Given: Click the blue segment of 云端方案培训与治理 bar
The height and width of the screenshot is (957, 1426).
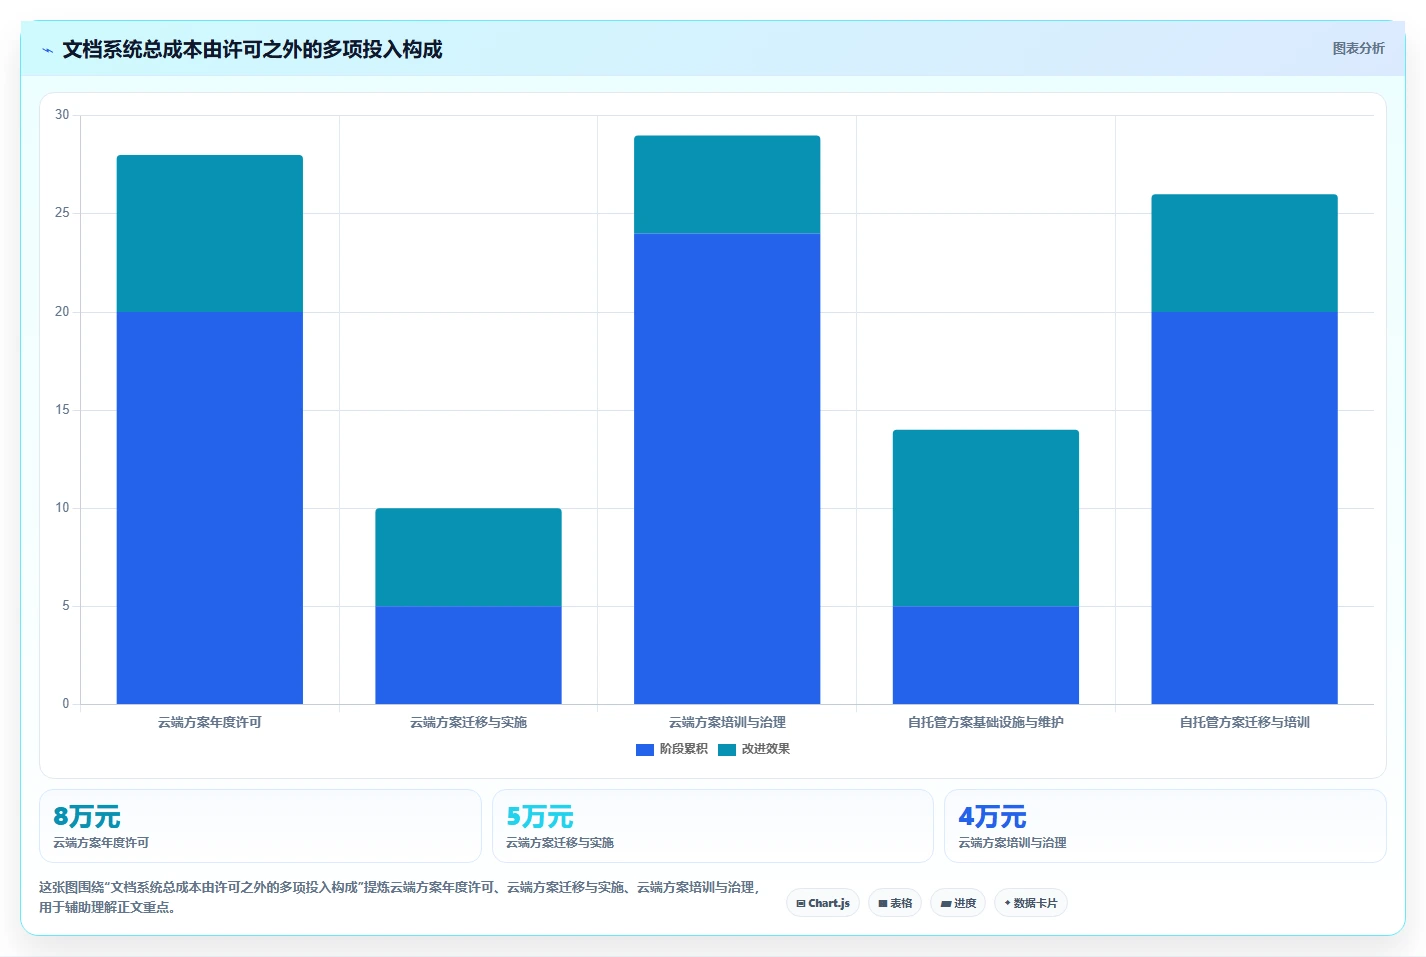Looking at the screenshot, I should [x=727, y=469].
